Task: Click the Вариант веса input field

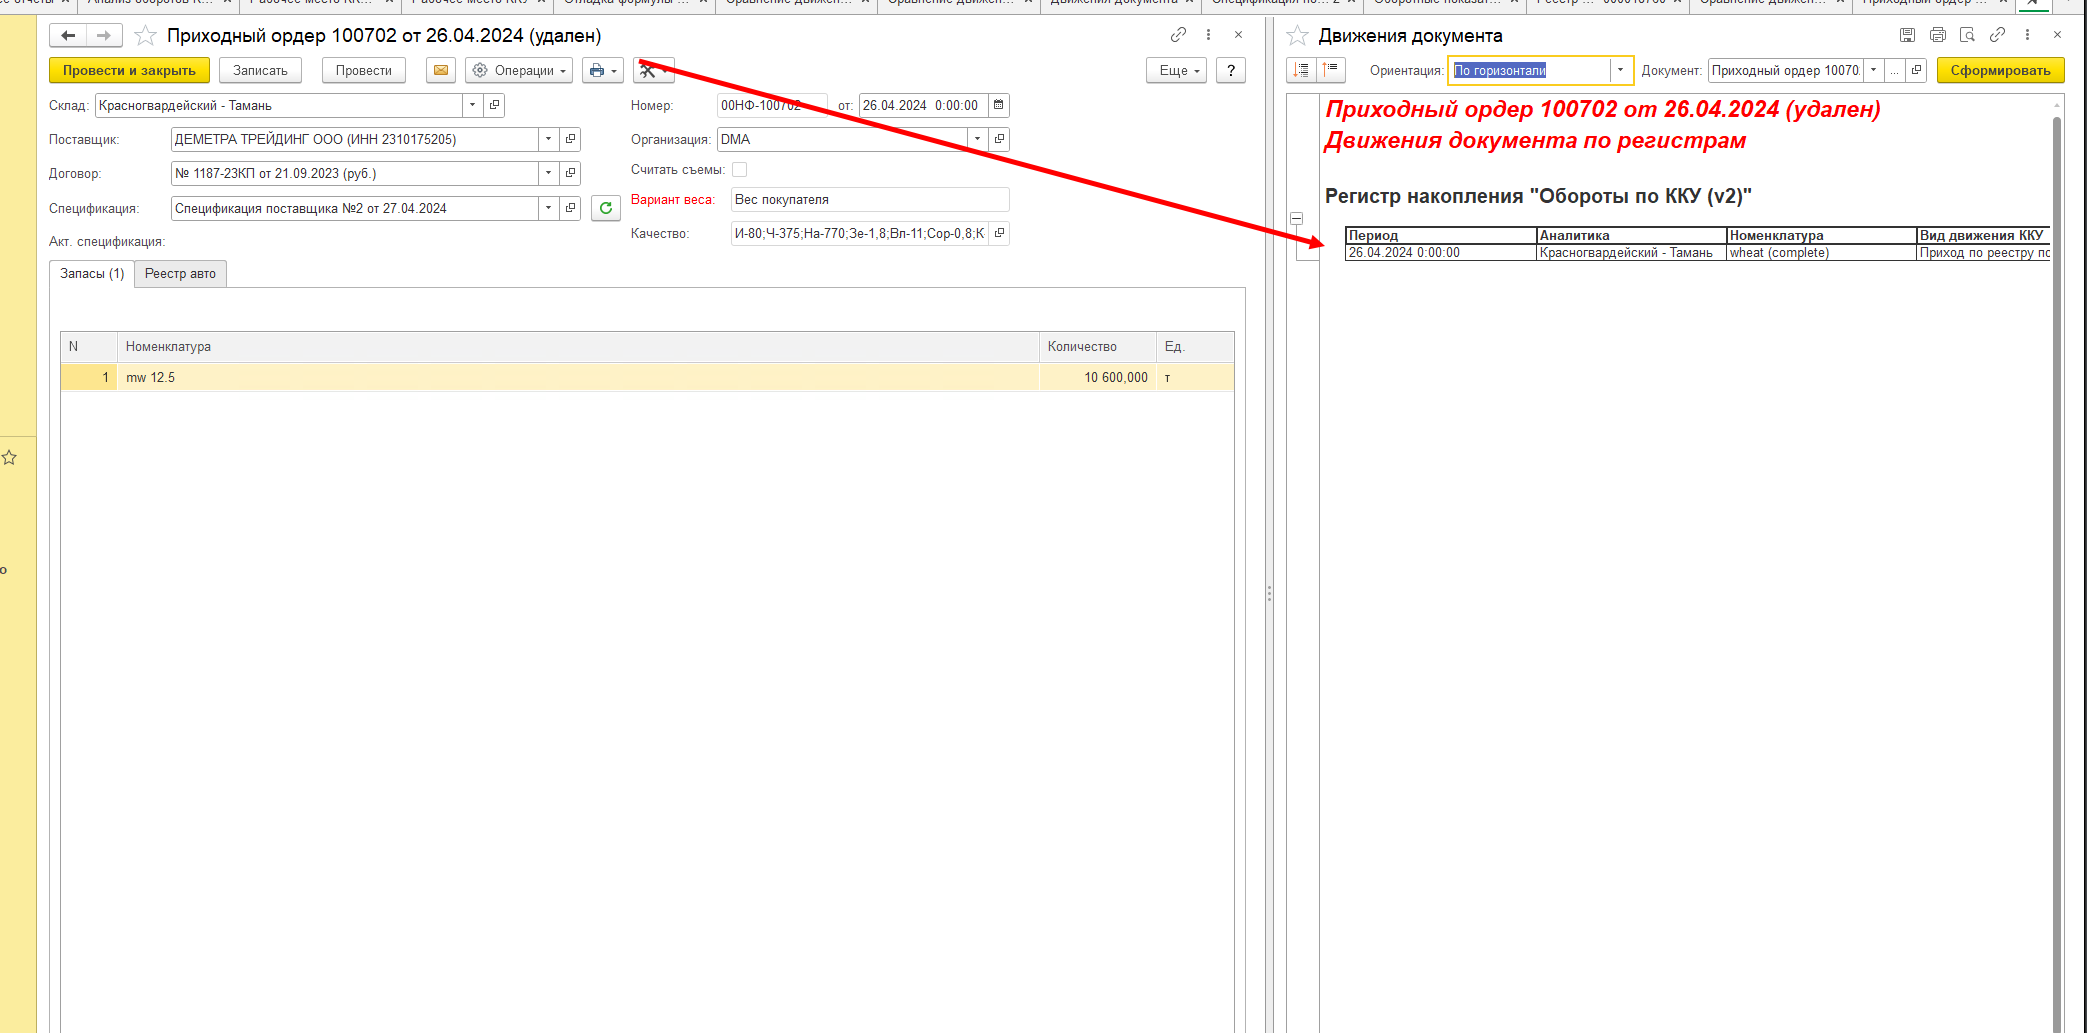Action: coord(869,200)
